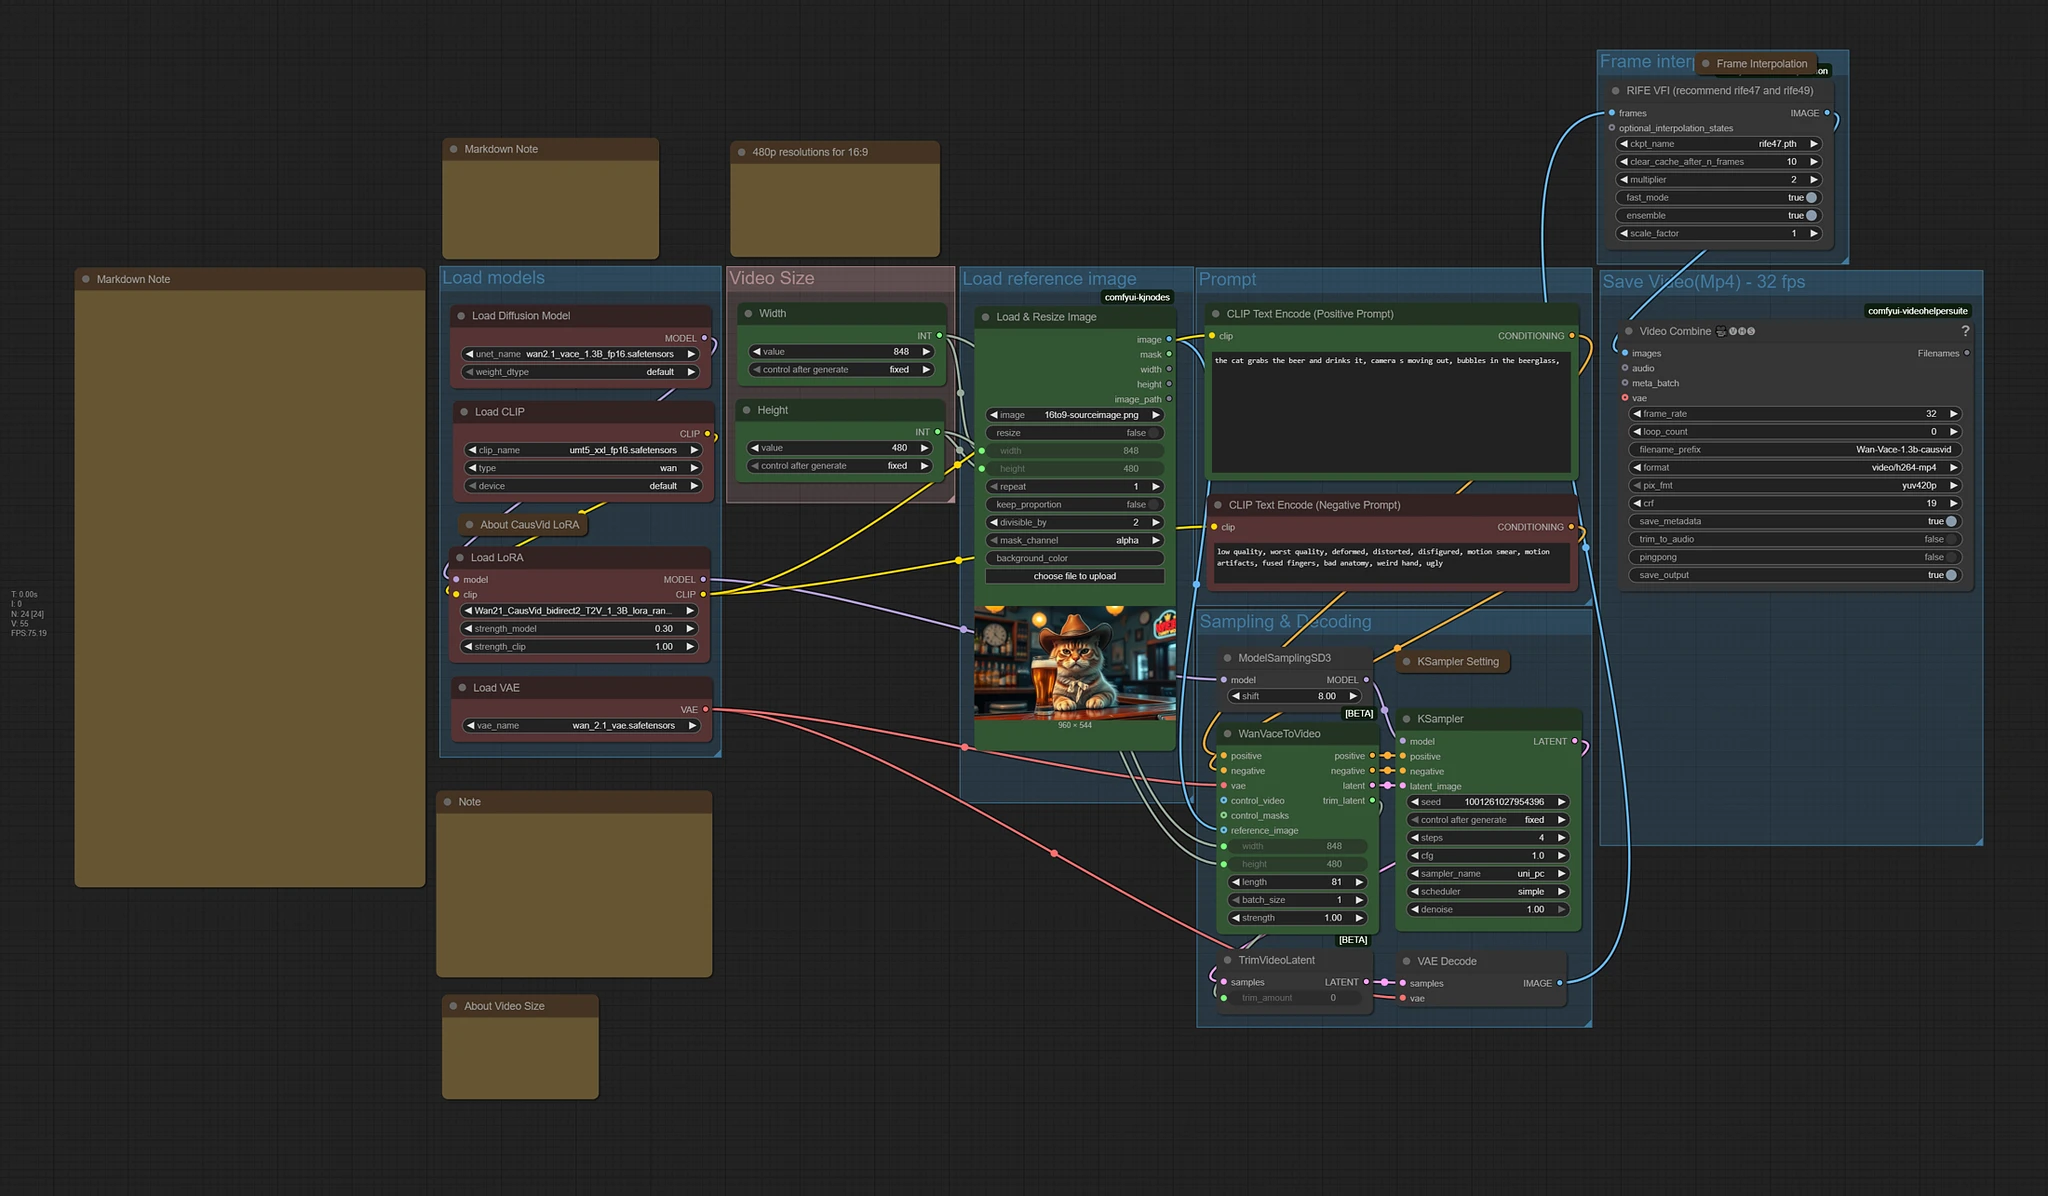Click the KSampler Setting note node
The height and width of the screenshot is (1196, 2048).
coord(1457,662)
